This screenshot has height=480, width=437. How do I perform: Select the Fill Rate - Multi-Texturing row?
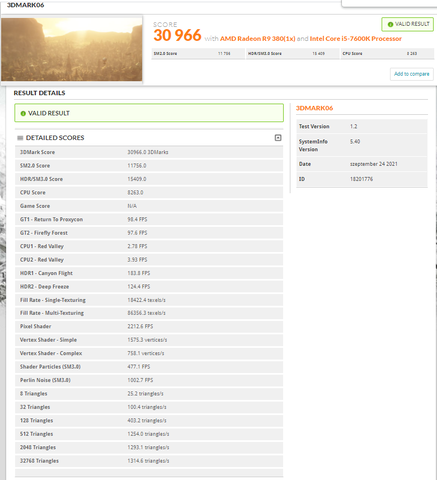pyautogui.click(x=149, y=313)
